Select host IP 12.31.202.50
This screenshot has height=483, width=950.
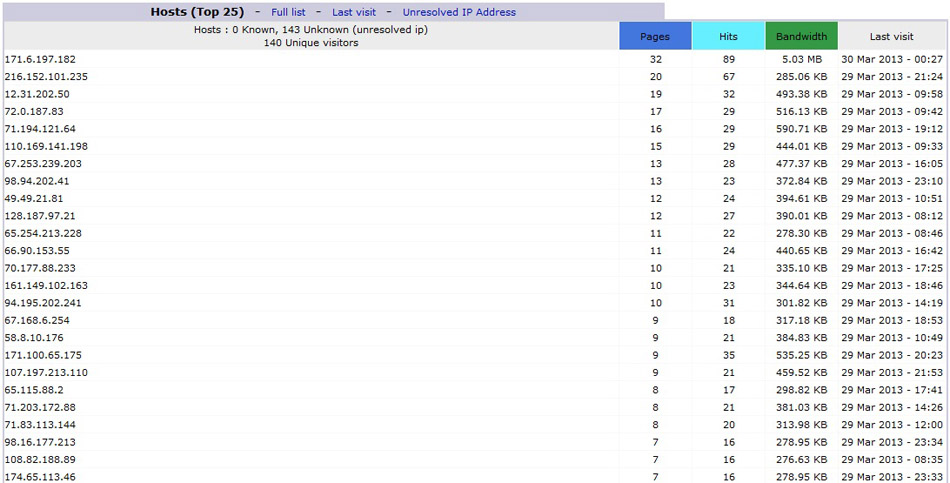pyautogui.click(x=37, y=95)
